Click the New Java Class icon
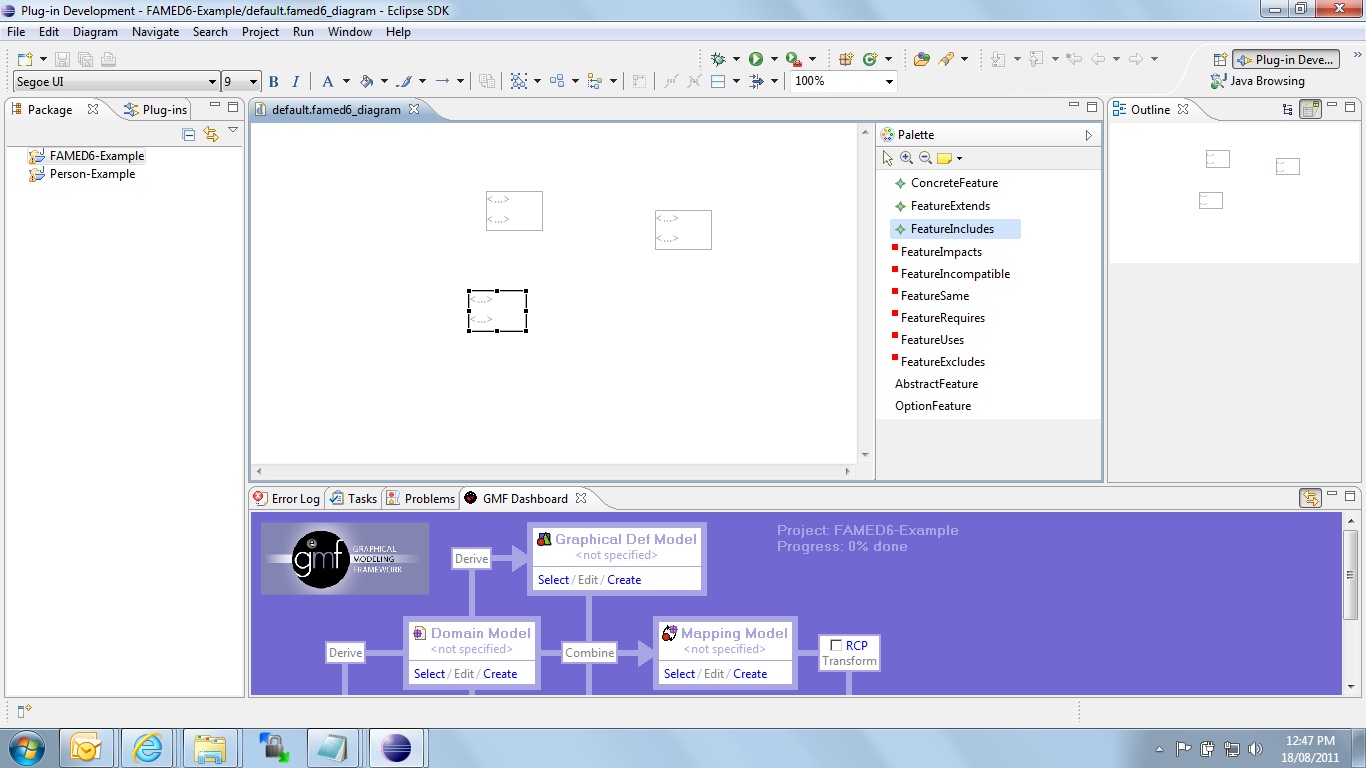This screenshot has width=1366, height=768. (x=870, y=59)
